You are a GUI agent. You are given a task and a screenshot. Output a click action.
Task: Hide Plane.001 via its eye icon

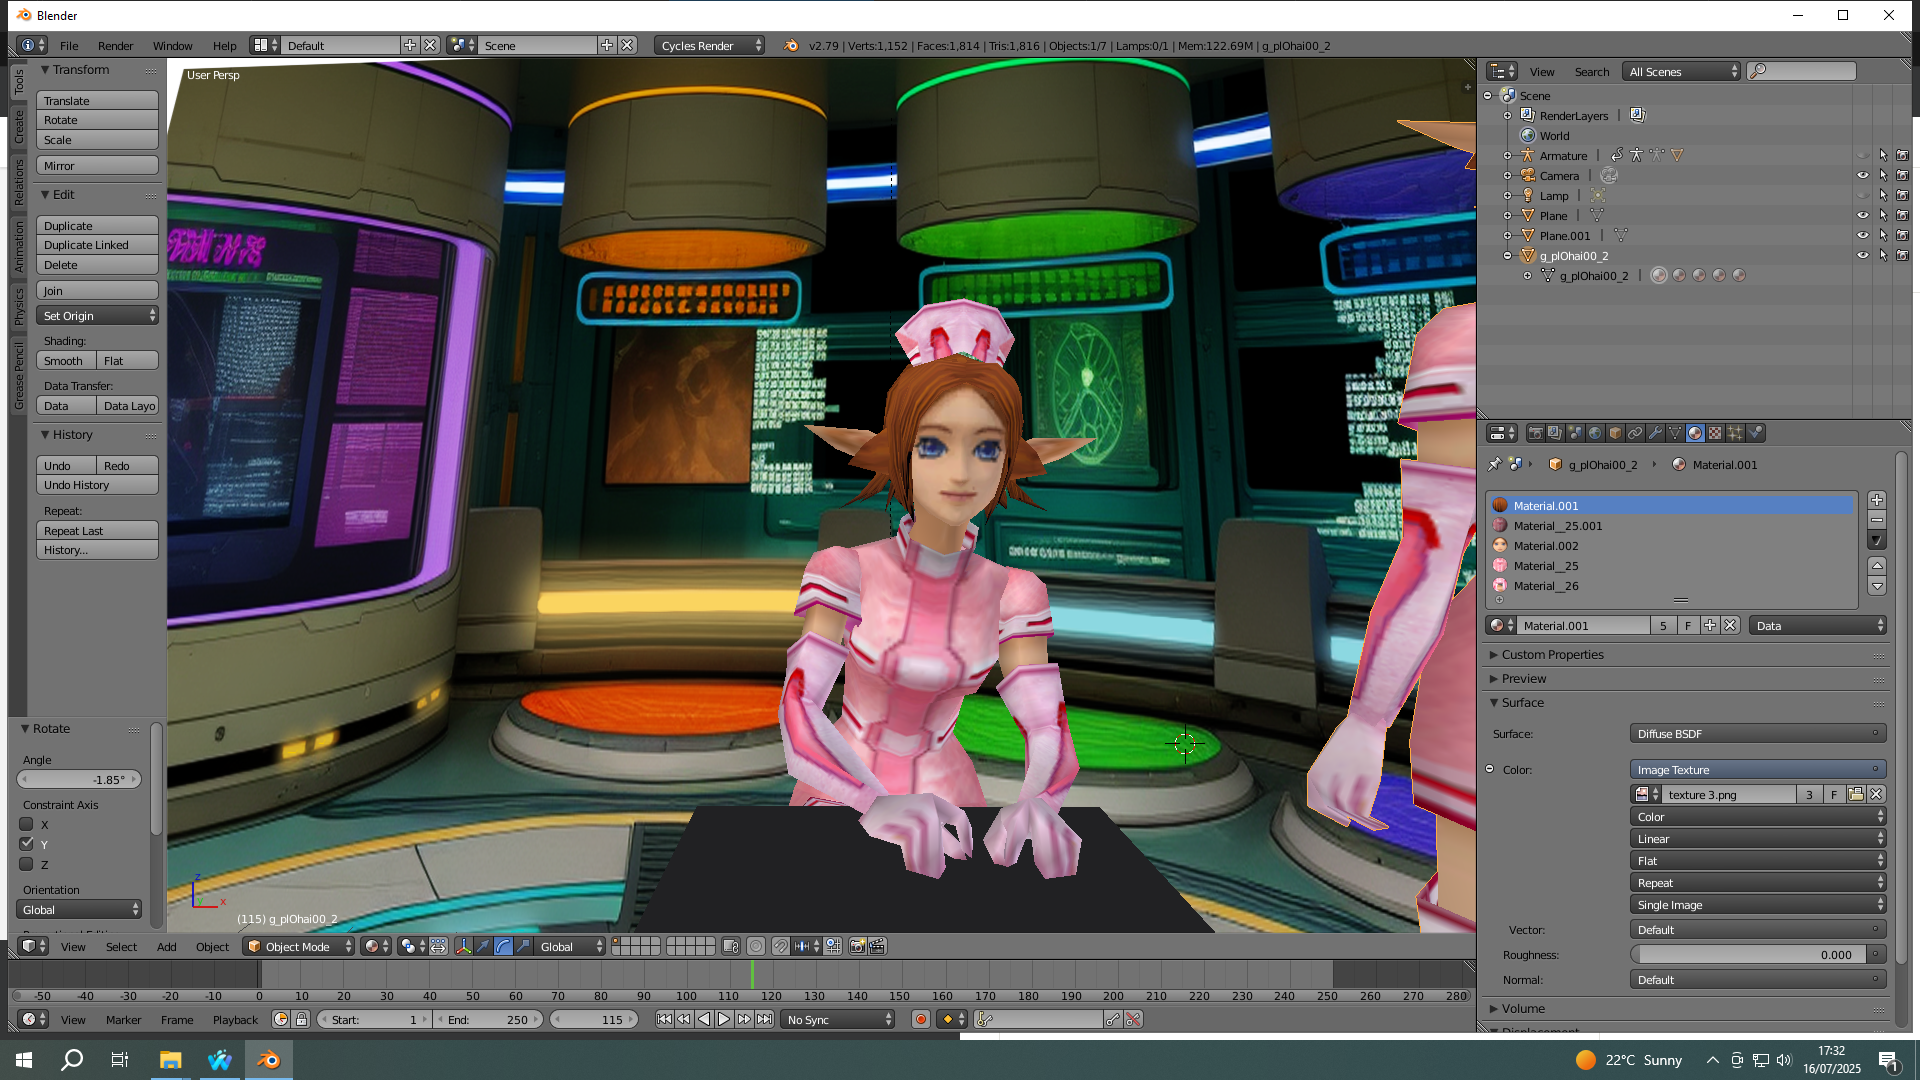click(1862, 235)
